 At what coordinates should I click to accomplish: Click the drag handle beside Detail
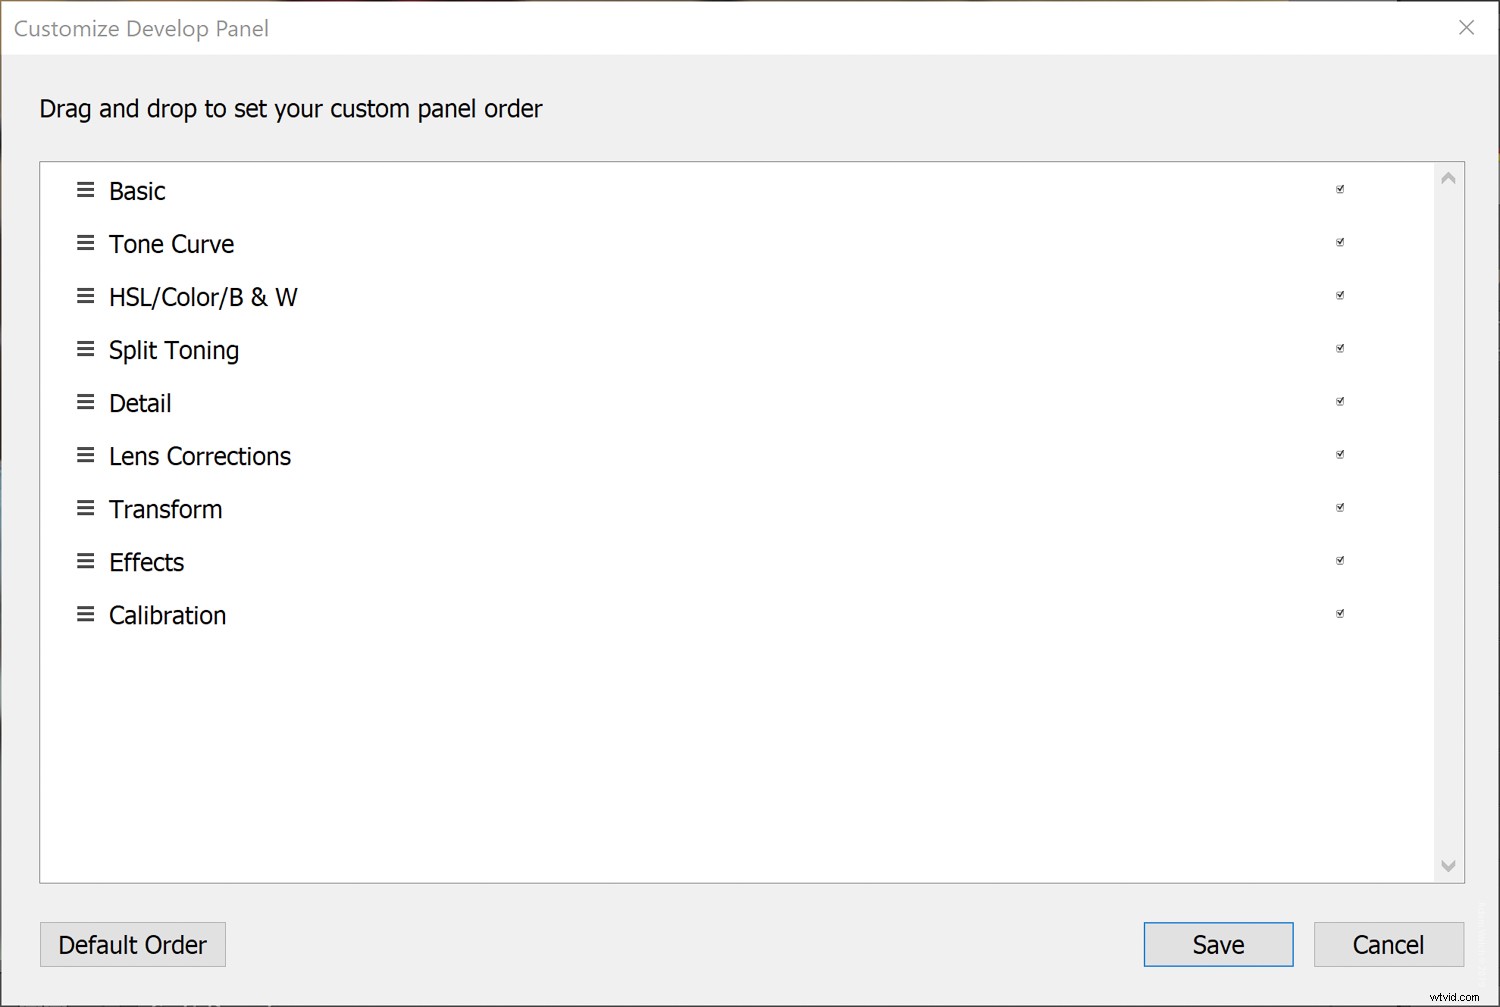pyautogui.click(x=86, y=402)
